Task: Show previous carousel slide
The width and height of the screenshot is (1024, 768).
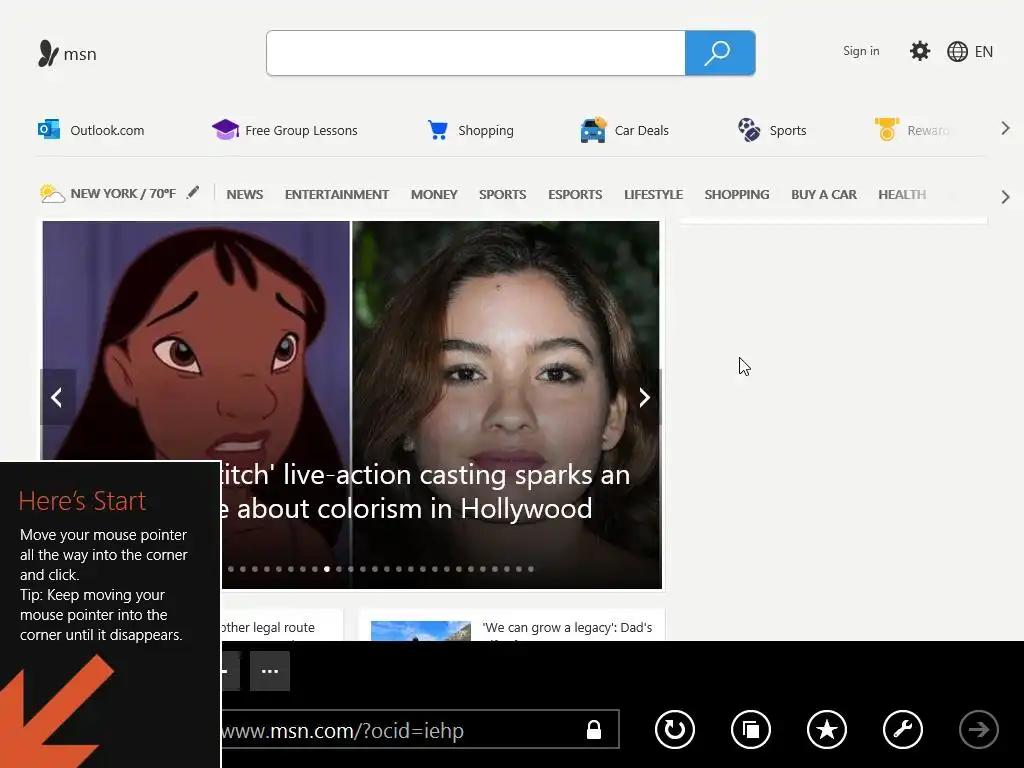Action: [x=57, y=397]
